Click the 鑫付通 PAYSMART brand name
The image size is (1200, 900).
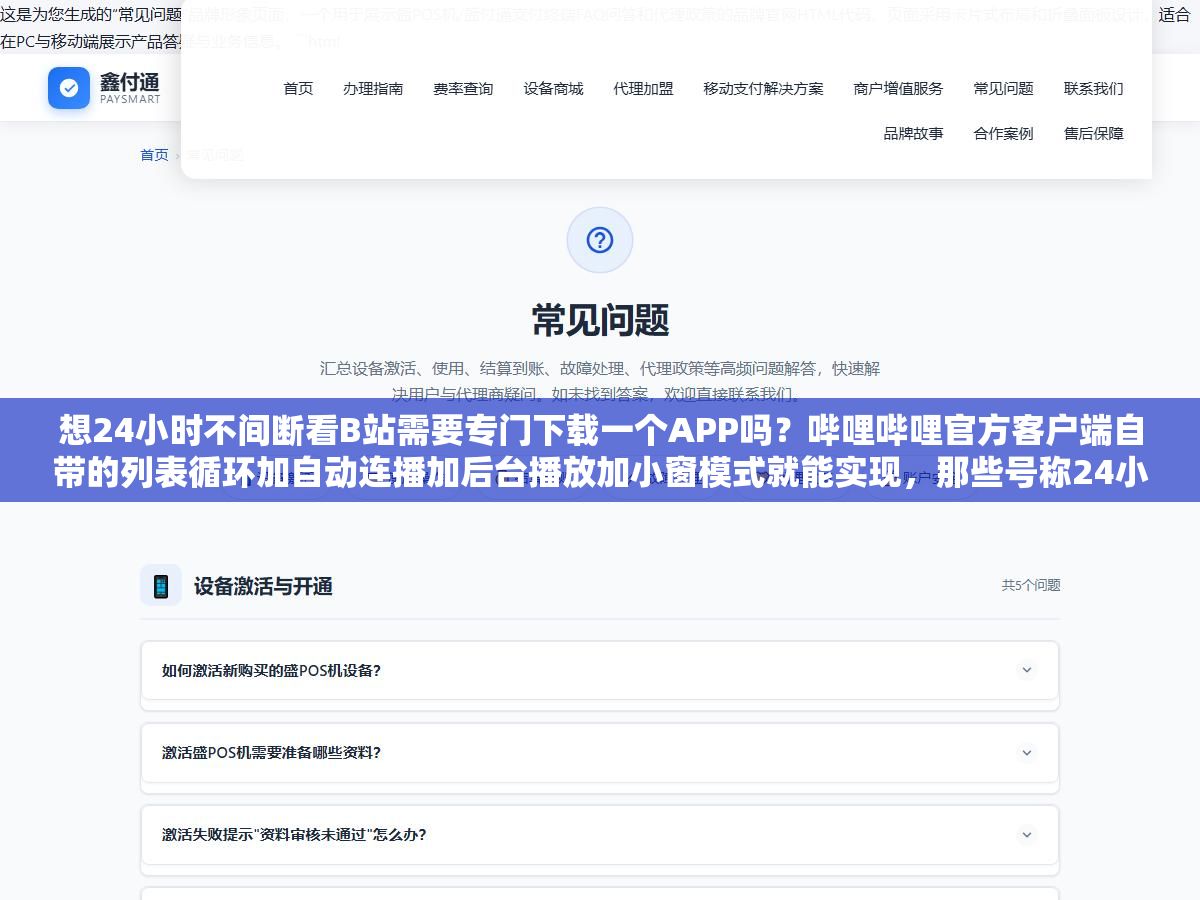click(130, 88)
